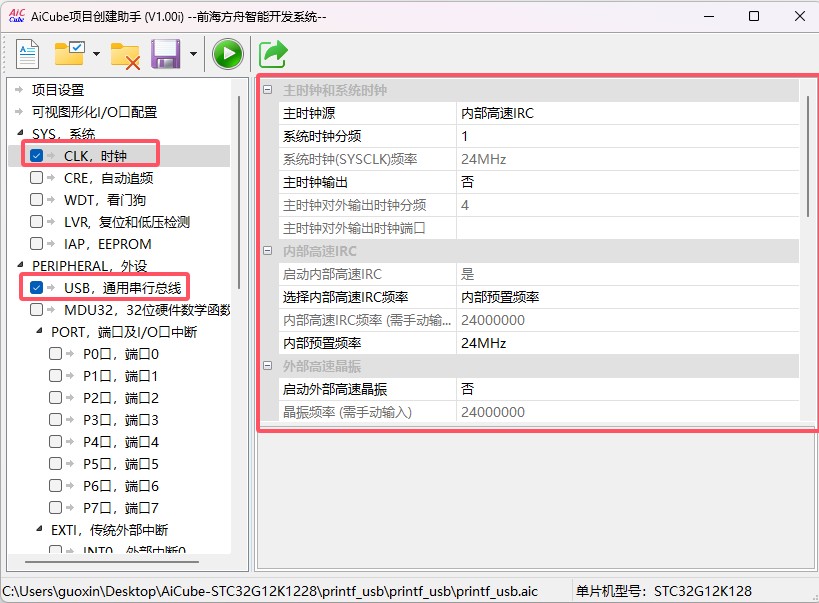819x603 pixels.
Task: Edit the 系统时钟分频 value 1
Action: [628, 136]
